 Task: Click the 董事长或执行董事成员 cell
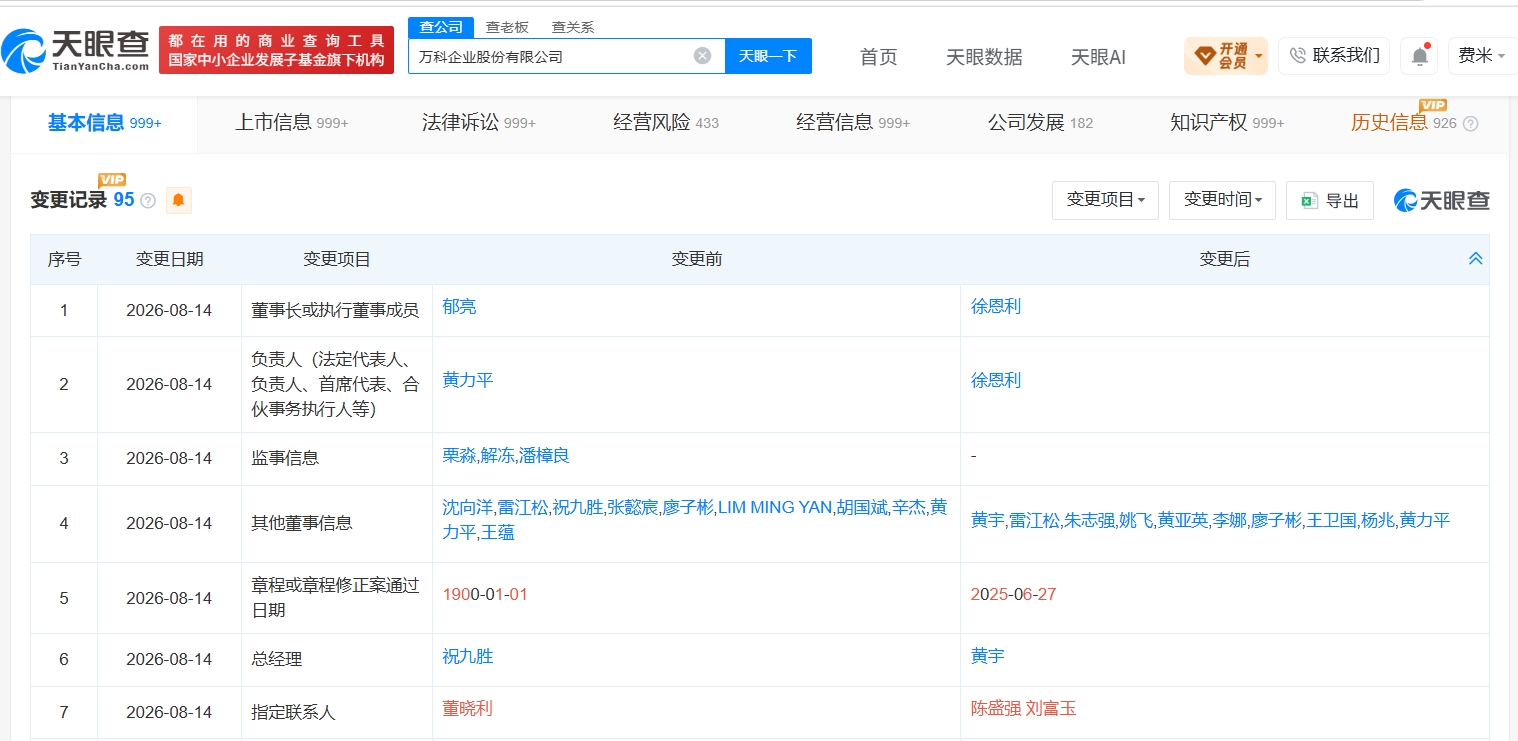tap(337, 311)
